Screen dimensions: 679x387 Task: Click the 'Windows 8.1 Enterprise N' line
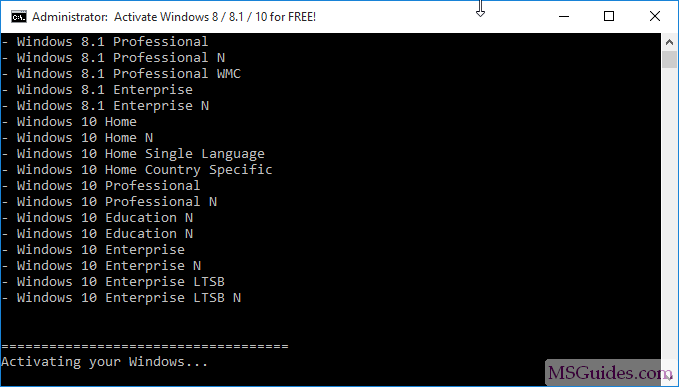coord(105,106)
